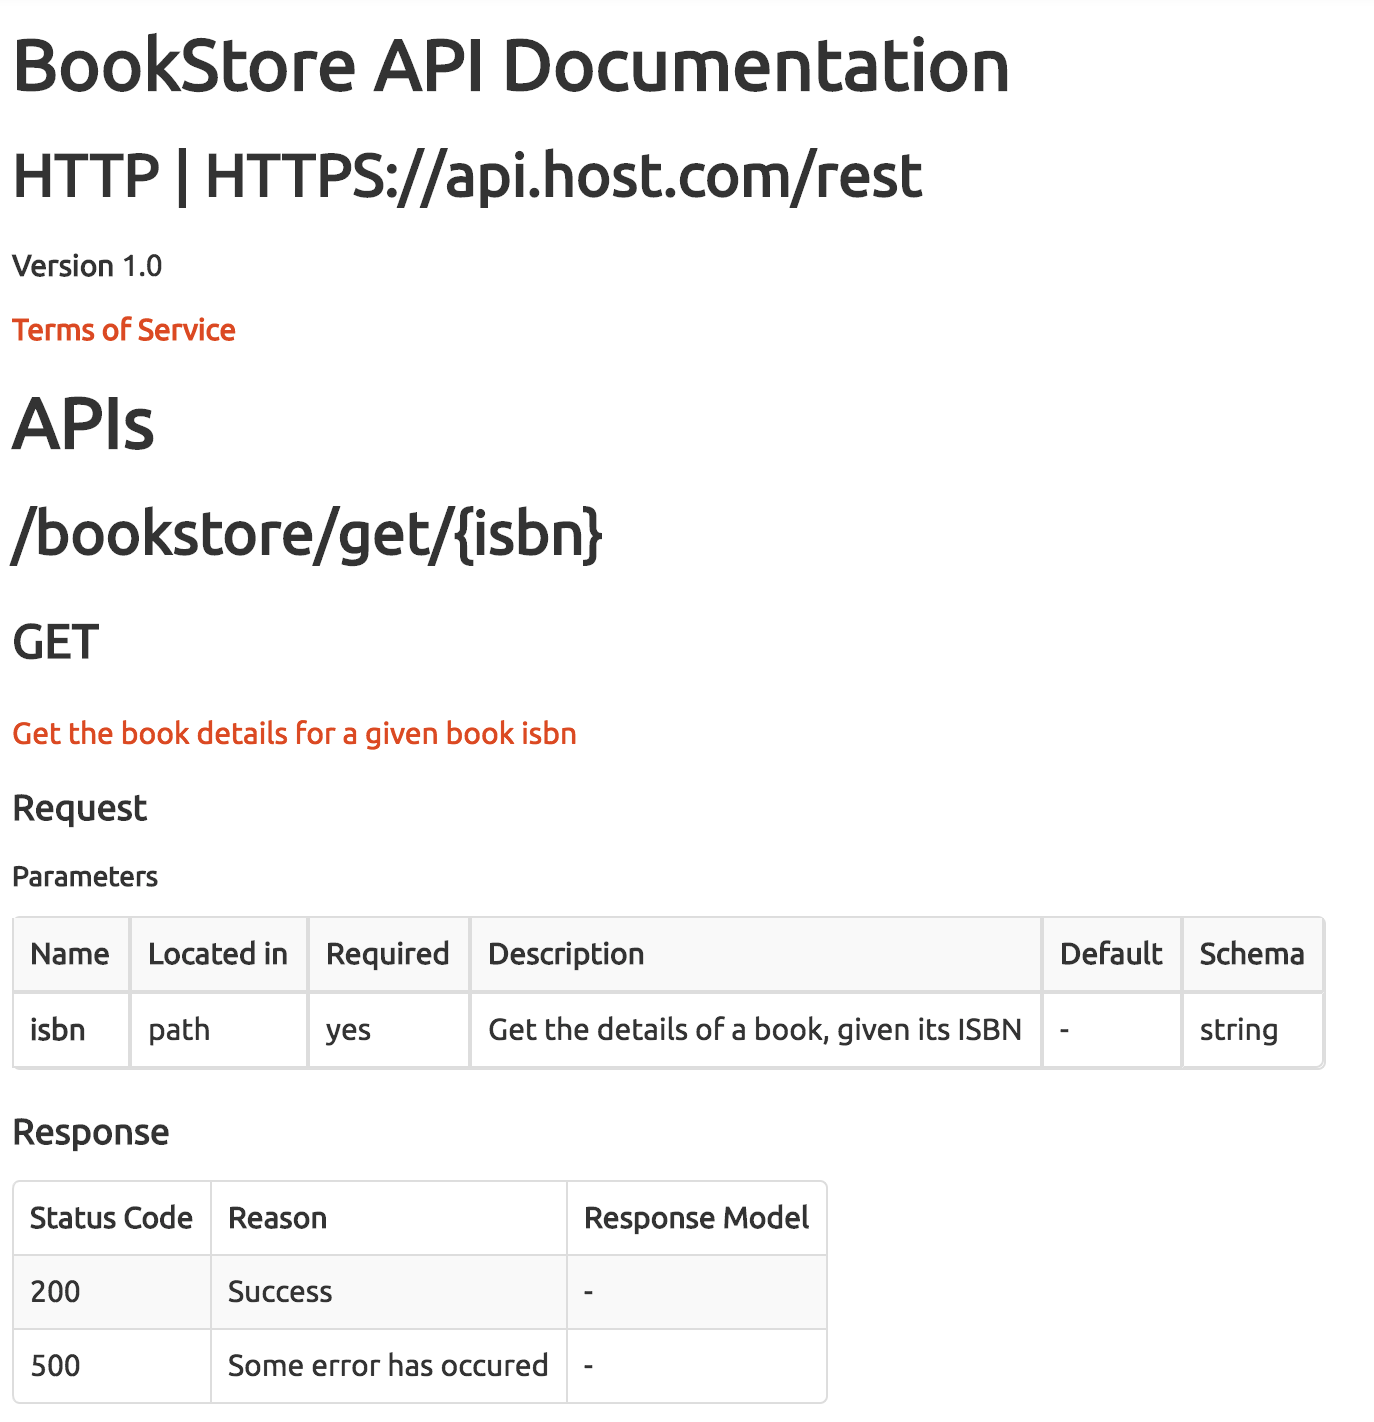
Task: Click the 'Located in' column header
Action: 219,954
